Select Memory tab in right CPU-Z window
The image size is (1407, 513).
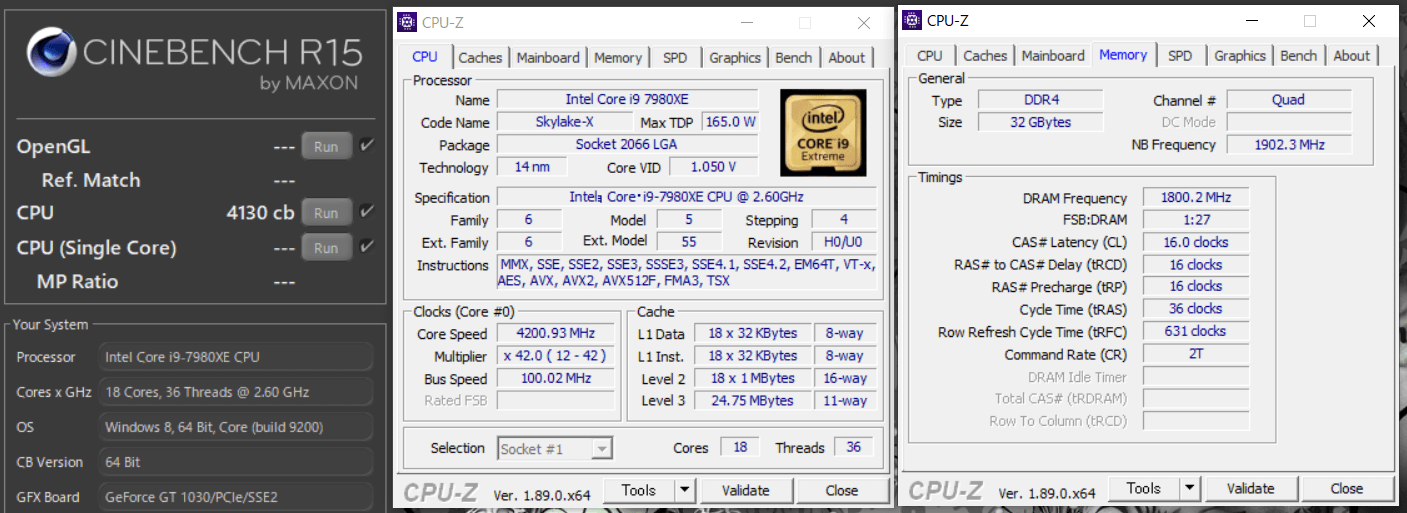coord(1123,55)
